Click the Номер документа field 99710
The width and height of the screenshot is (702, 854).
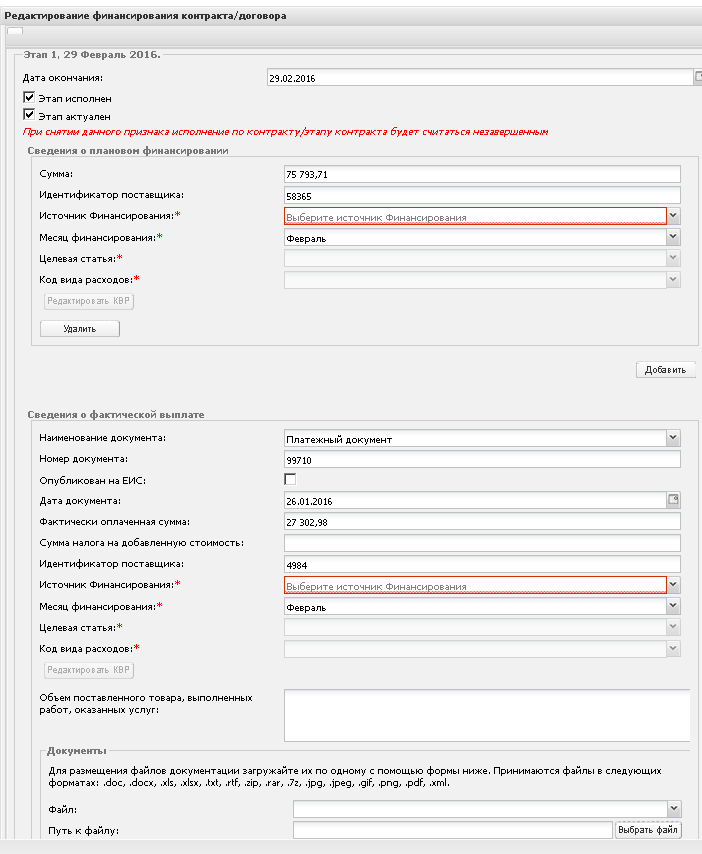tap(482, 460)
